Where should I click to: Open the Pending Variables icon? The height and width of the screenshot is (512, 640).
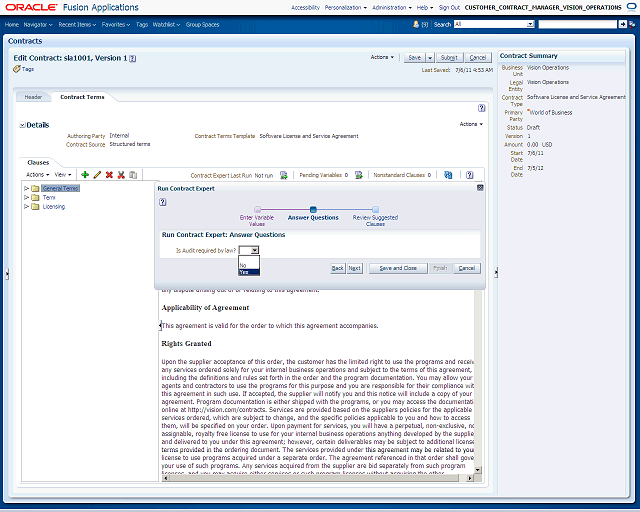(358, 175)
